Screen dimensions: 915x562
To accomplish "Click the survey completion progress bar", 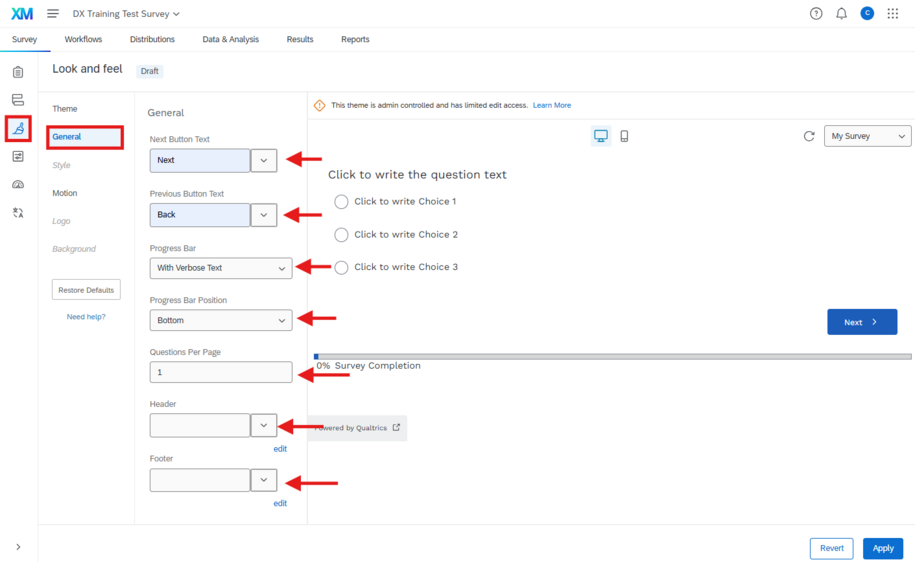I will coord(613,356).
